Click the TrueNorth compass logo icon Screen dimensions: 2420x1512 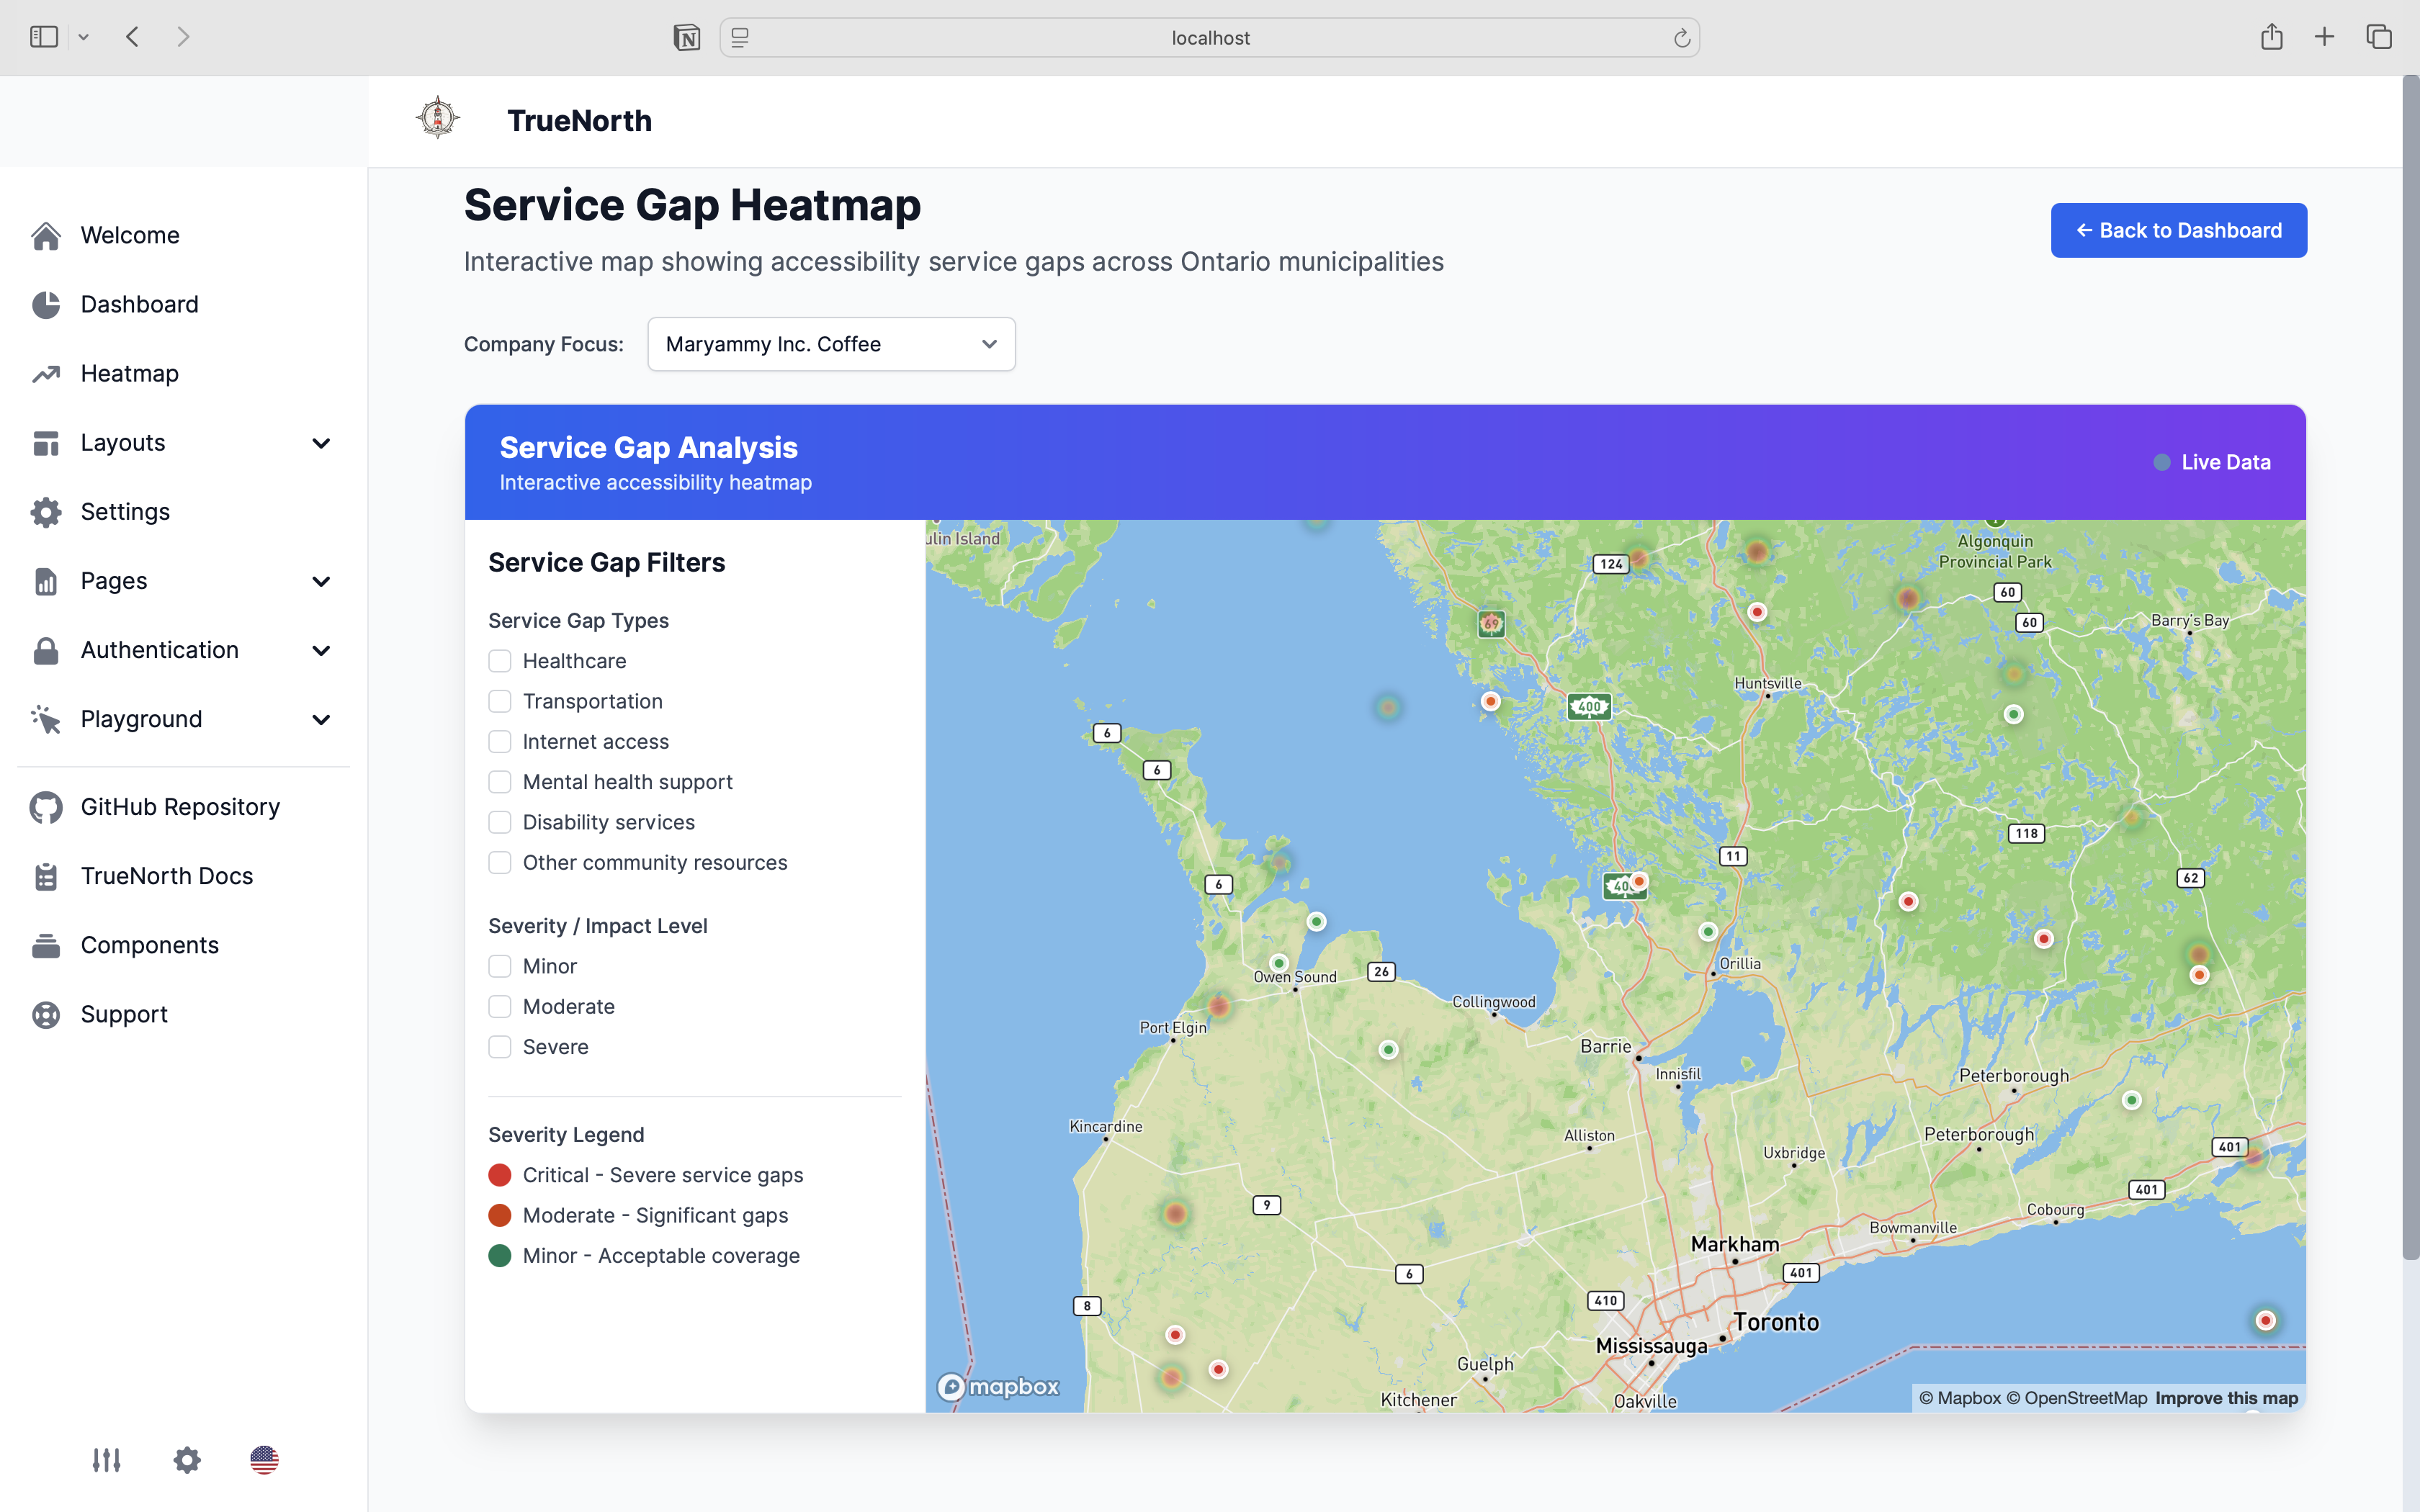click(438, 118)
